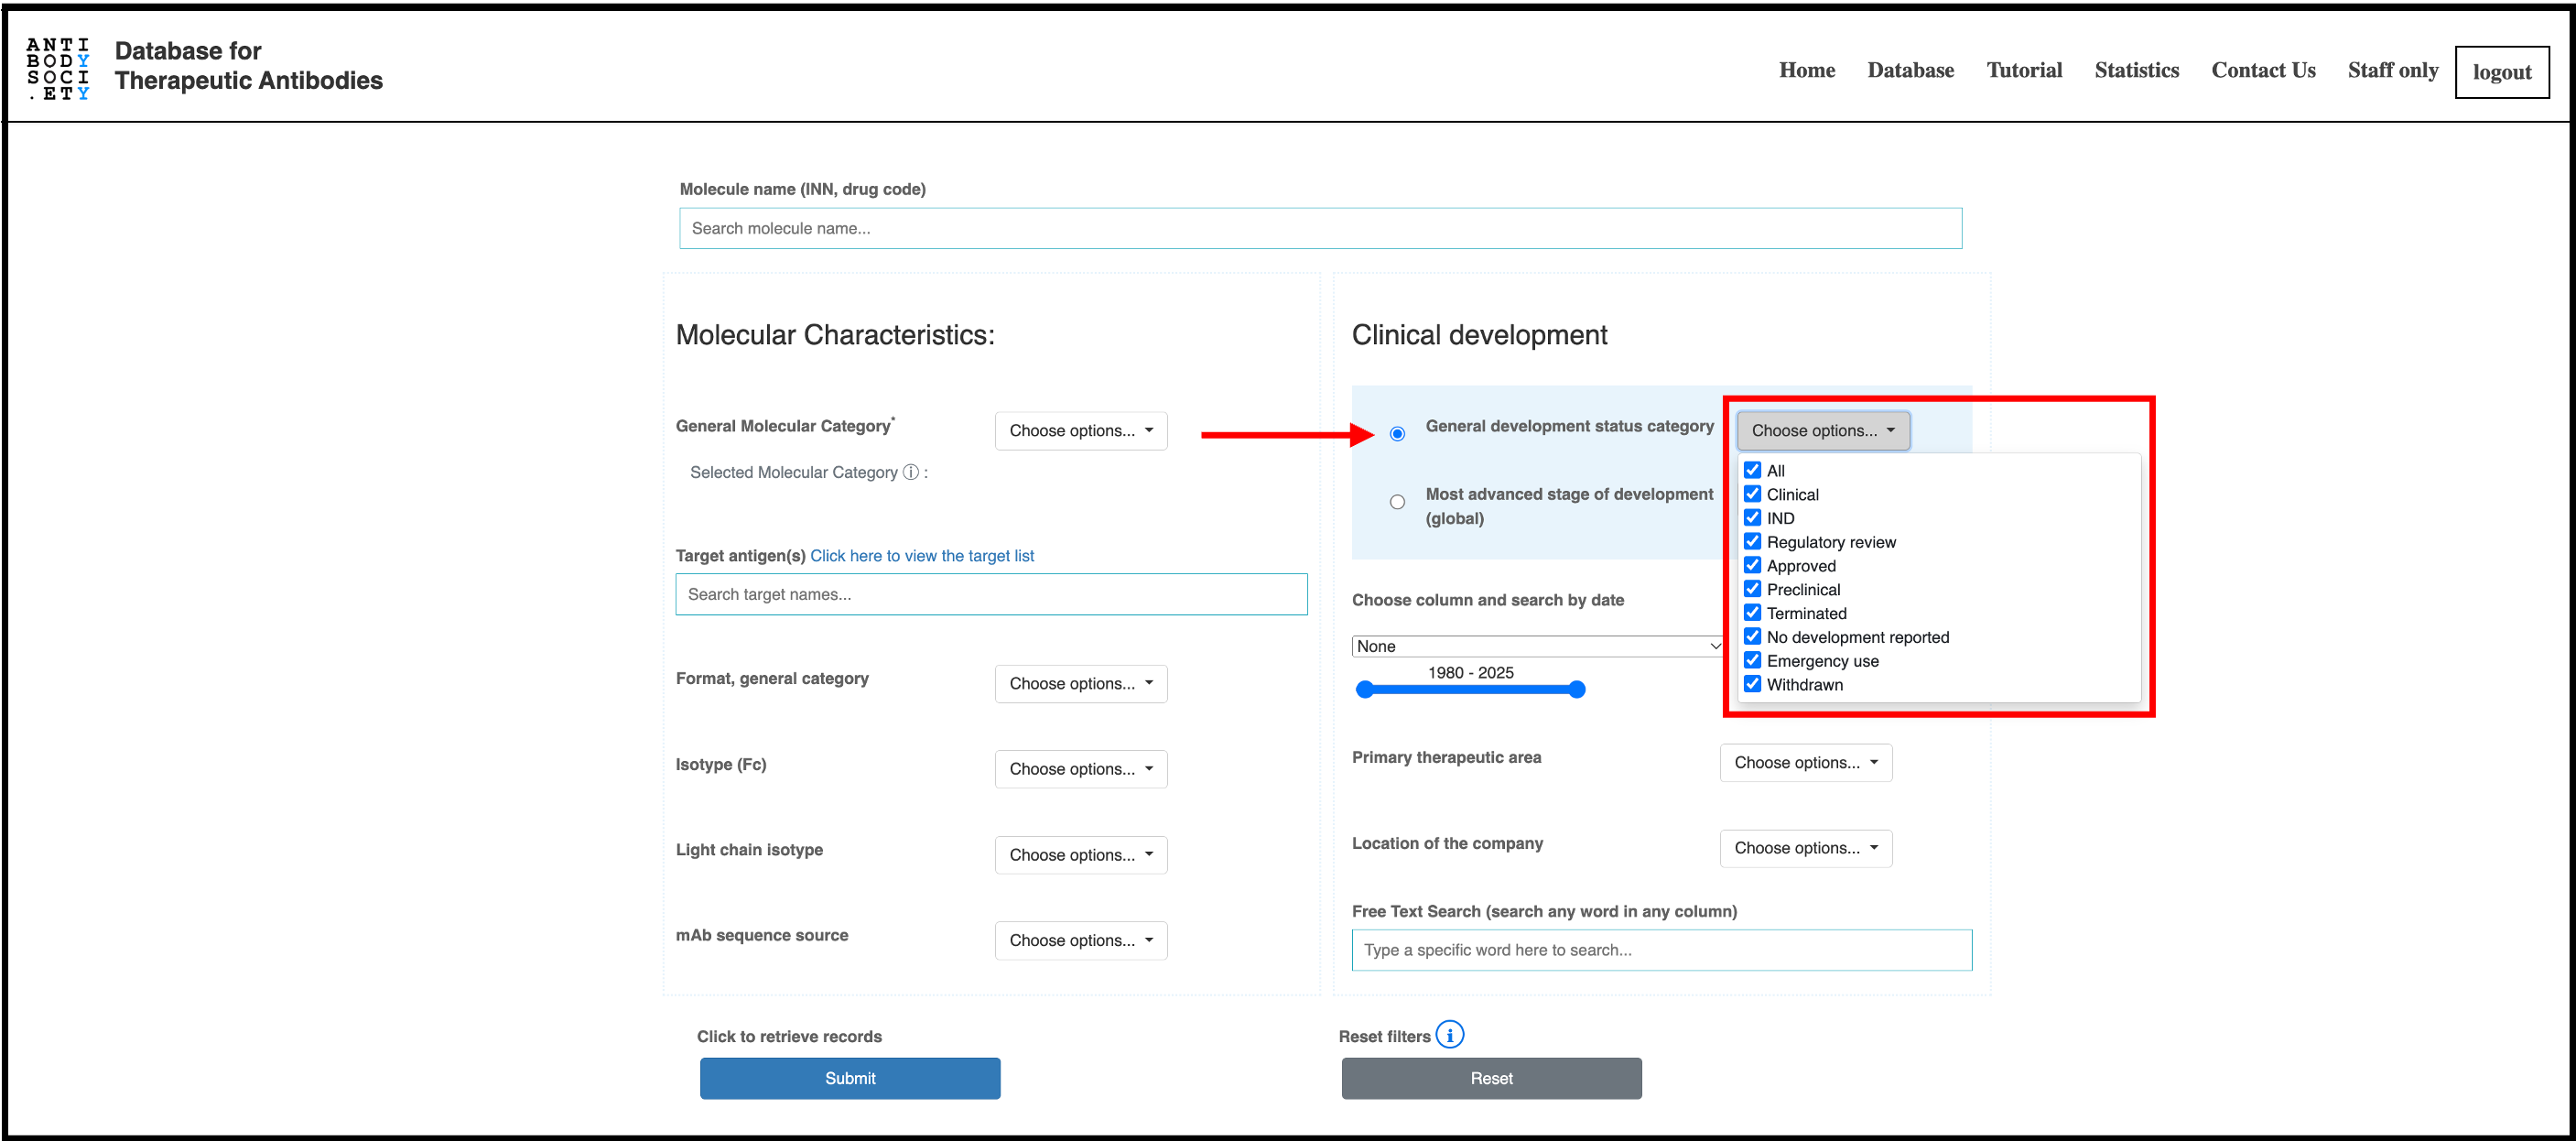This screenshot has width=2576, height=1141.
Task: Open the Tutorial page
Action: 2024,70
